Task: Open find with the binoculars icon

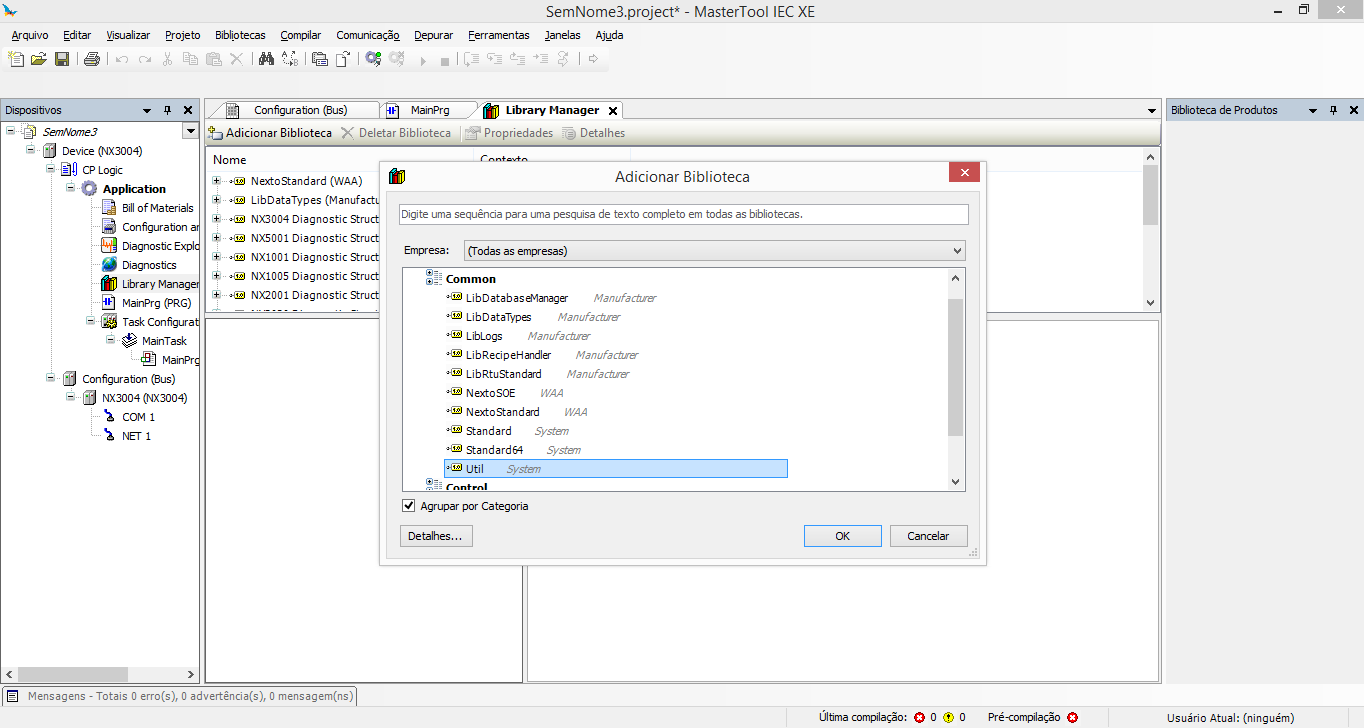Action: click(x=266, y=59)
